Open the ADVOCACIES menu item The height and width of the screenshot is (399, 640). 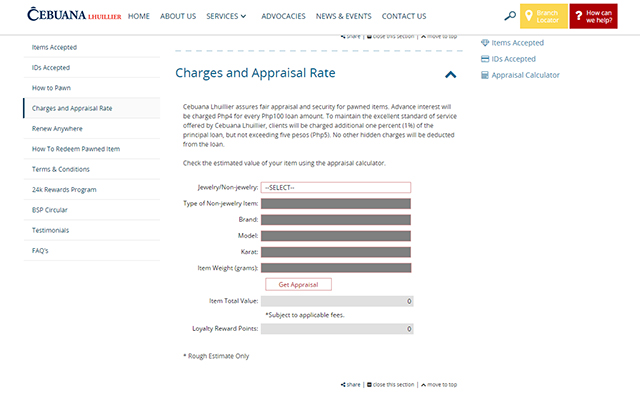click(283, 16)
